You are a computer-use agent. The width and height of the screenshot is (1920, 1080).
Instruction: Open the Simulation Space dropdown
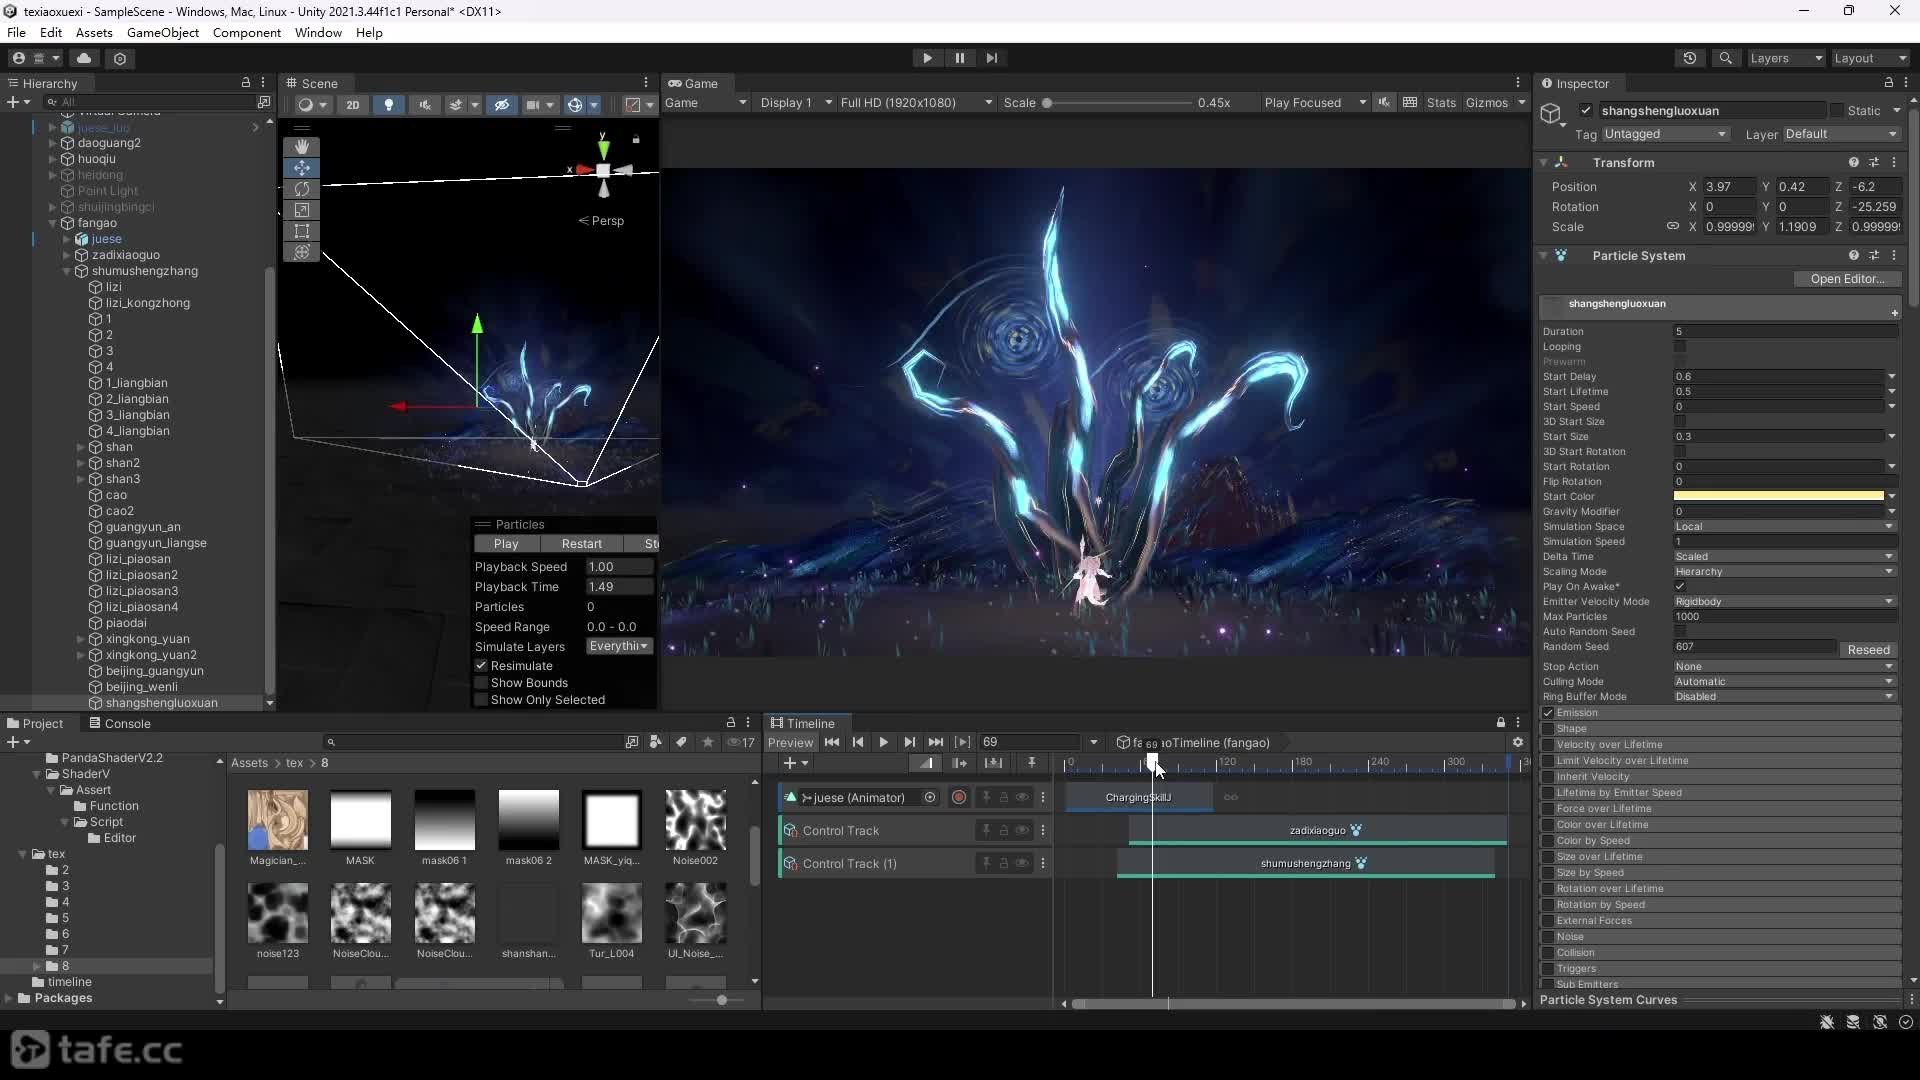tap(1784, 527)
